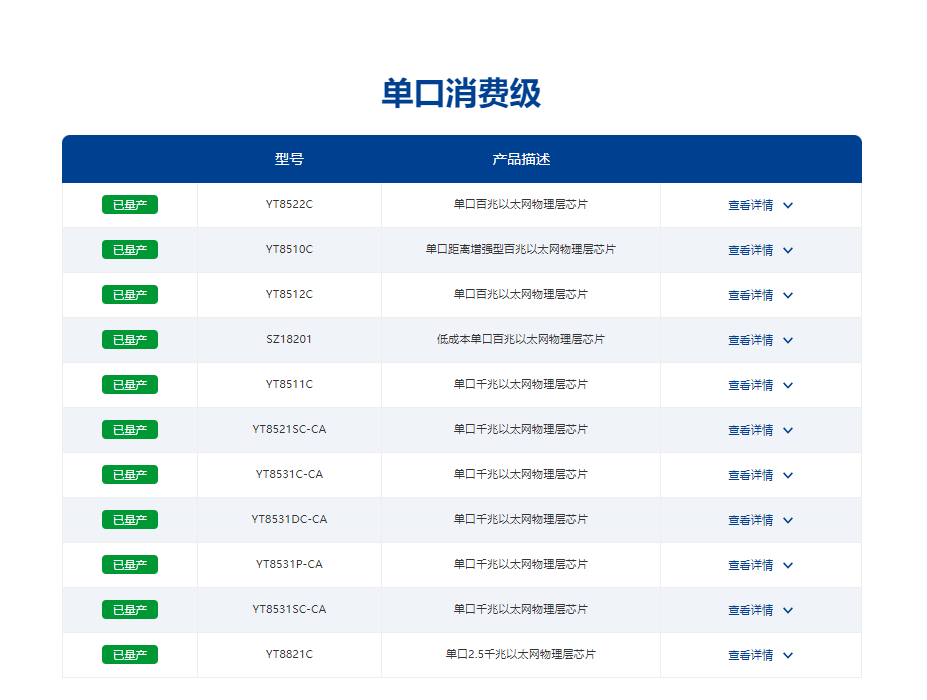The width and height of the screenshot is (927, 700).
Task: Select model number SZ18201
Action: click(x=289, y=339)
